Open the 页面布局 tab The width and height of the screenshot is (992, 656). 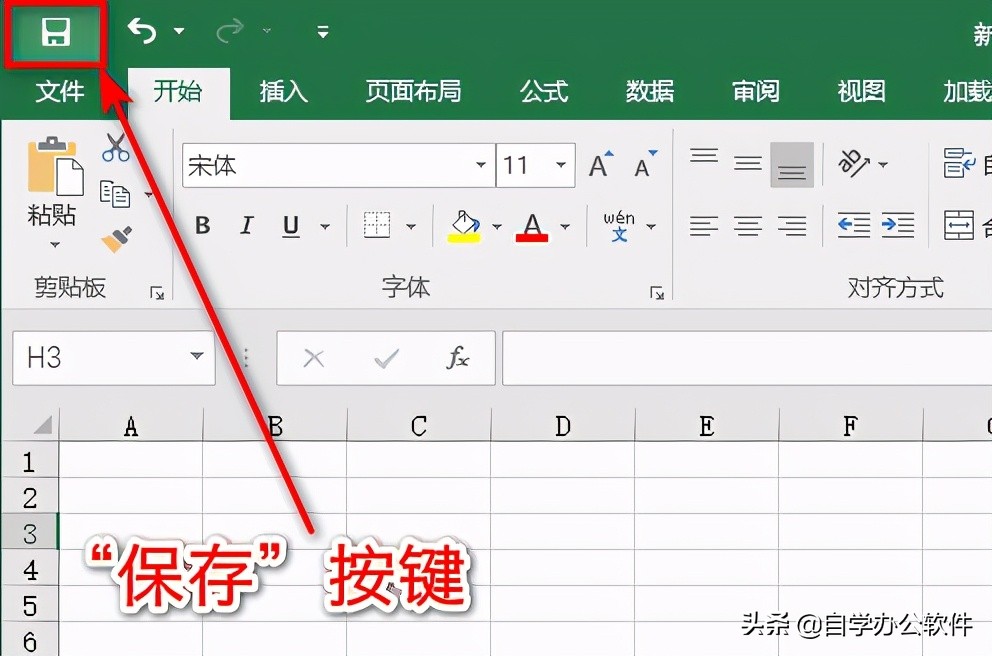click(x=413, y=92)
